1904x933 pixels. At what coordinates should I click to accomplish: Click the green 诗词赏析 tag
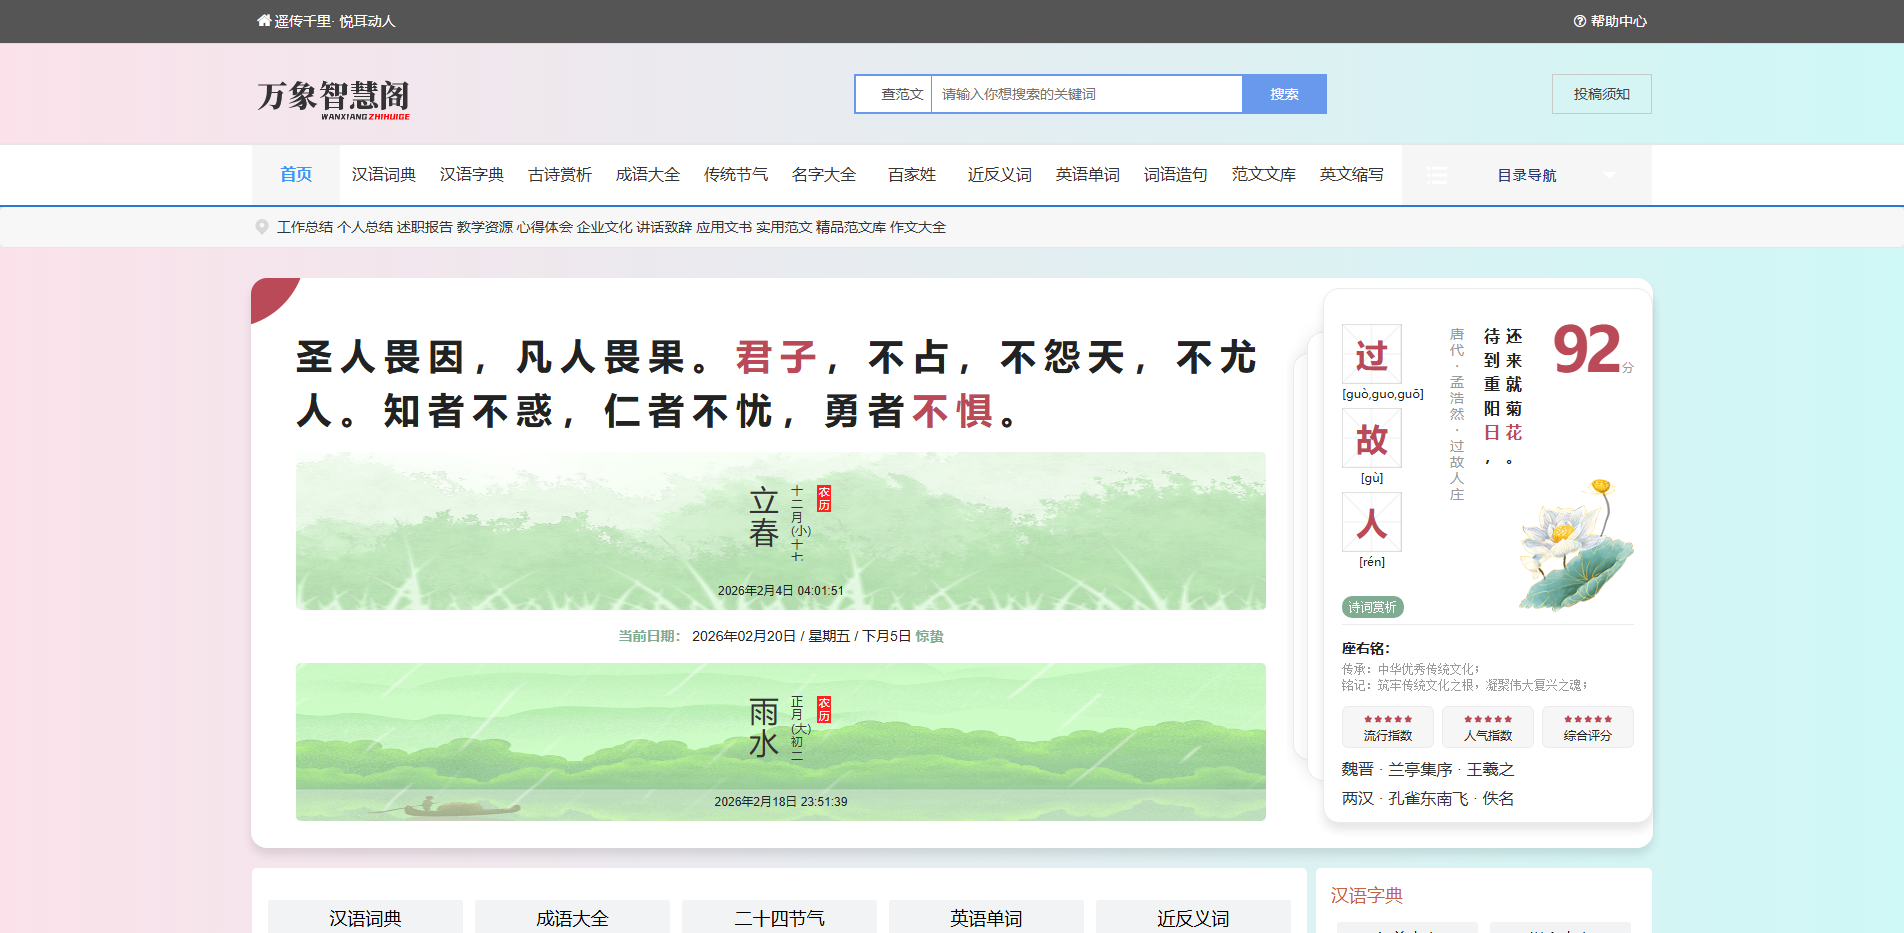[x=1371, y=607]
